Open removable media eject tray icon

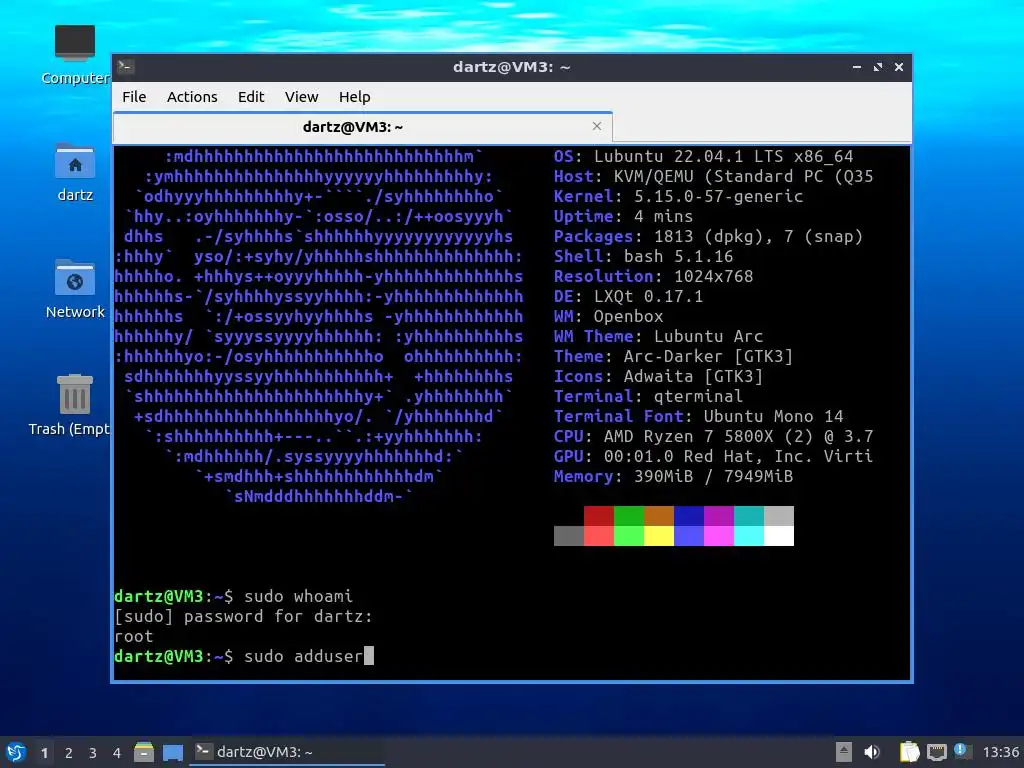click(x=843, y=752)
